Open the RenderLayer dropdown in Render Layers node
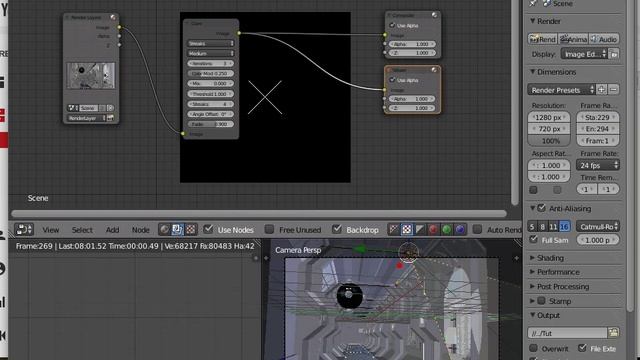Image resolution: width=640 pixels, height=360 pixels. tap(87, 118)
